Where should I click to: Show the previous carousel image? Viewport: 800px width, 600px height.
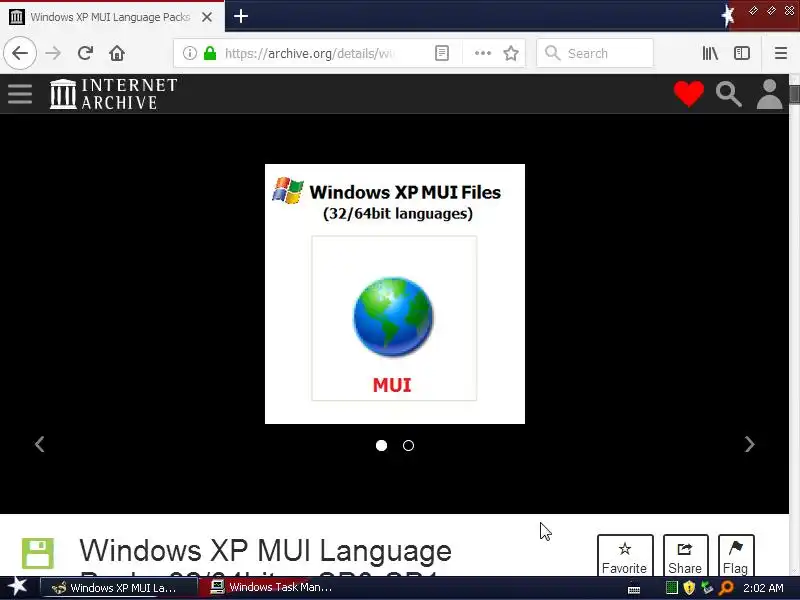pyautogui.click(x=39, y=444)
